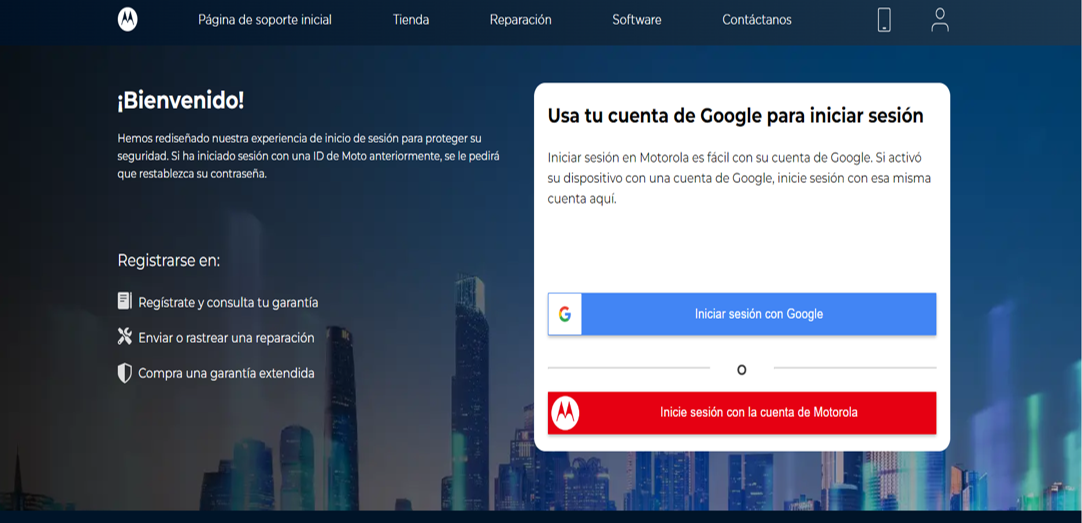Open Regístrate y consulta tu garantía link

(228, 302)
